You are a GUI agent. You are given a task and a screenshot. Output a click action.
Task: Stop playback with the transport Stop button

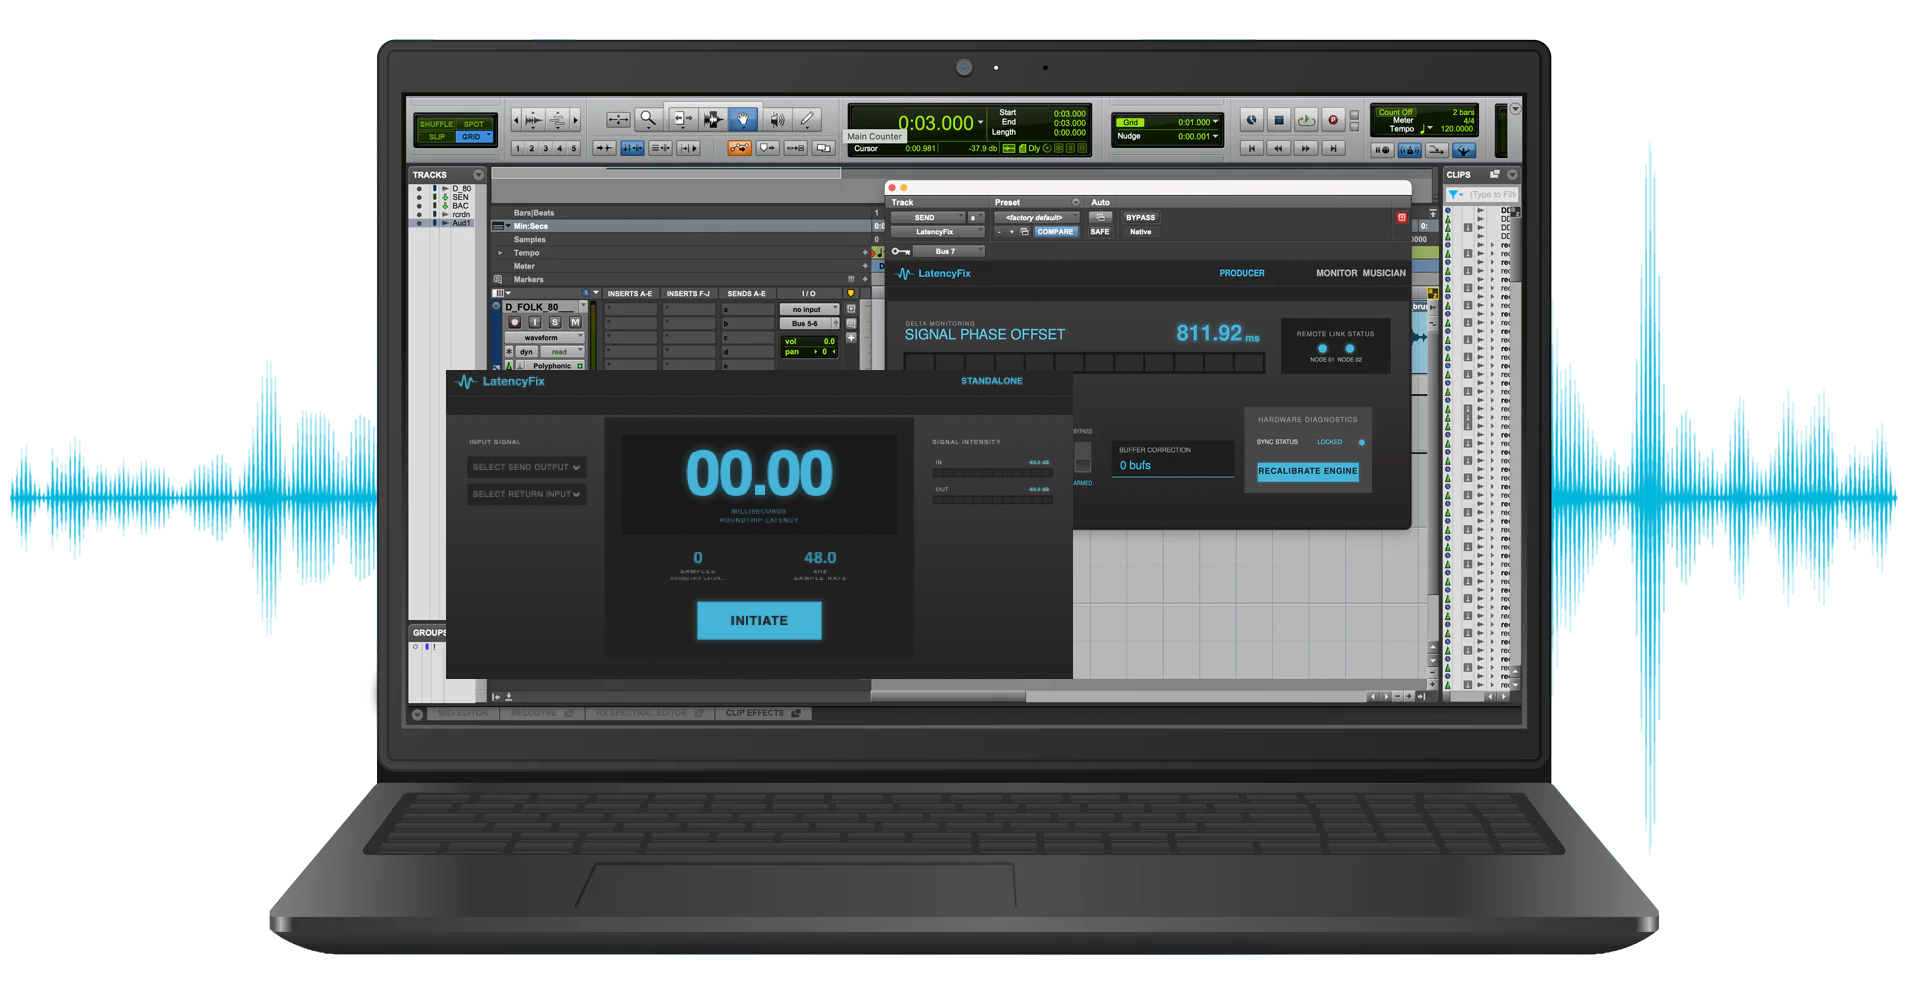click(x=1278, y=121)
